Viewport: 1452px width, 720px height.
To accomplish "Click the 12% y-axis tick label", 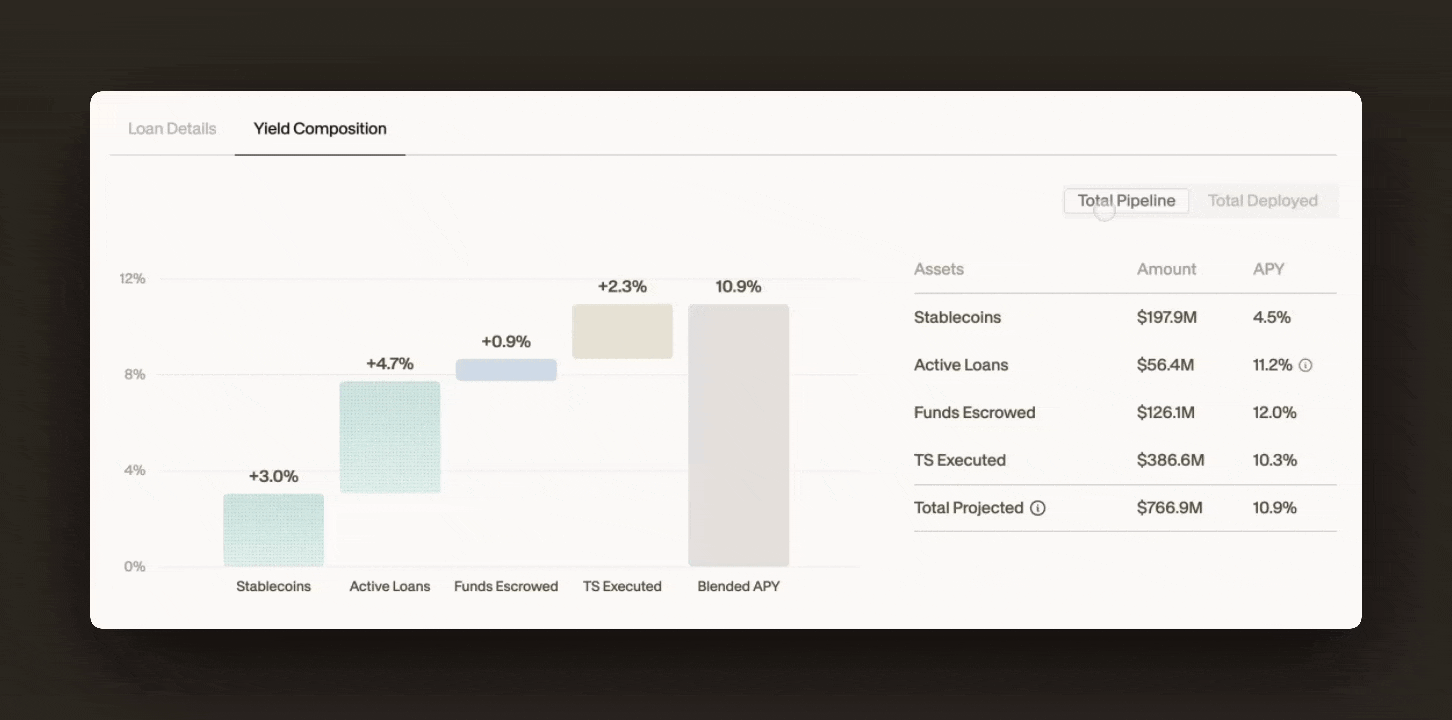I will click(x=133, y=279).
